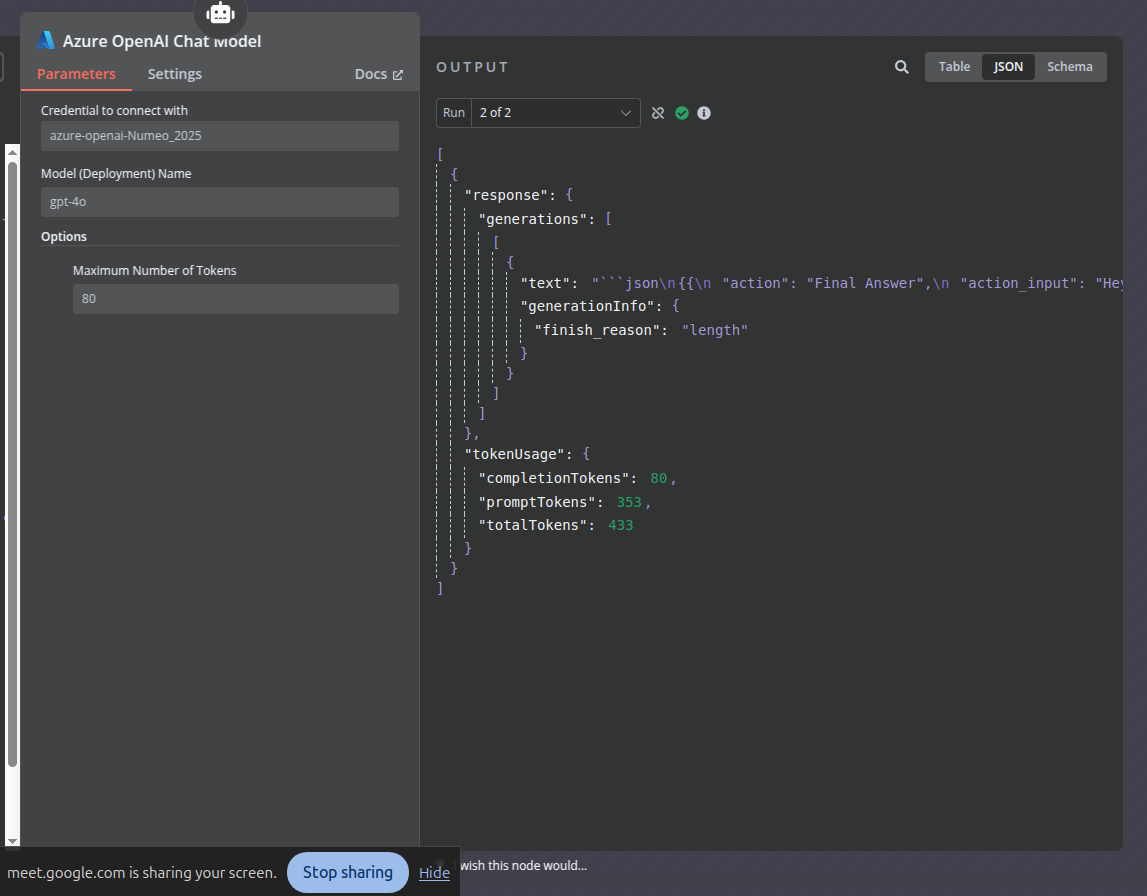This screenshot has width=1147, height=896.
Task: Click the Maximum Number of Tokens field
Action: pos(235,299)
